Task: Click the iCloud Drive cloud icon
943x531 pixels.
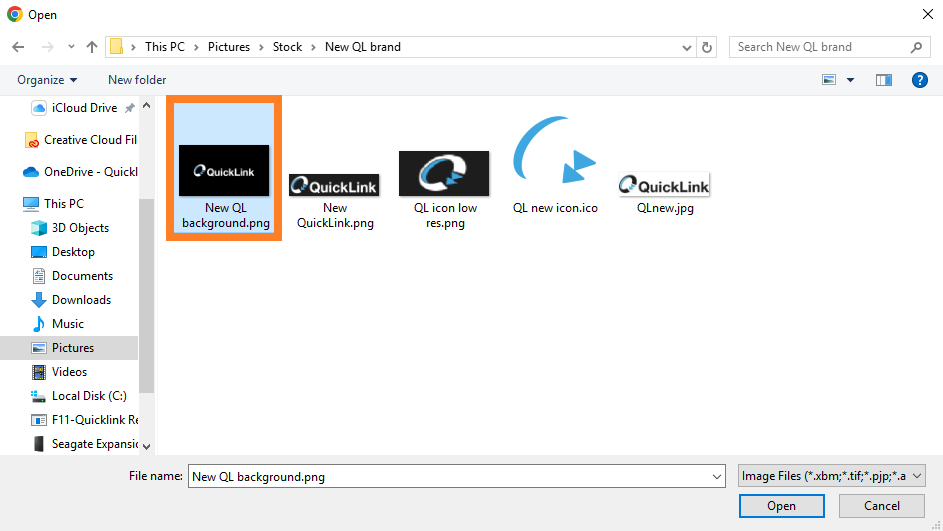Action: 39,108
